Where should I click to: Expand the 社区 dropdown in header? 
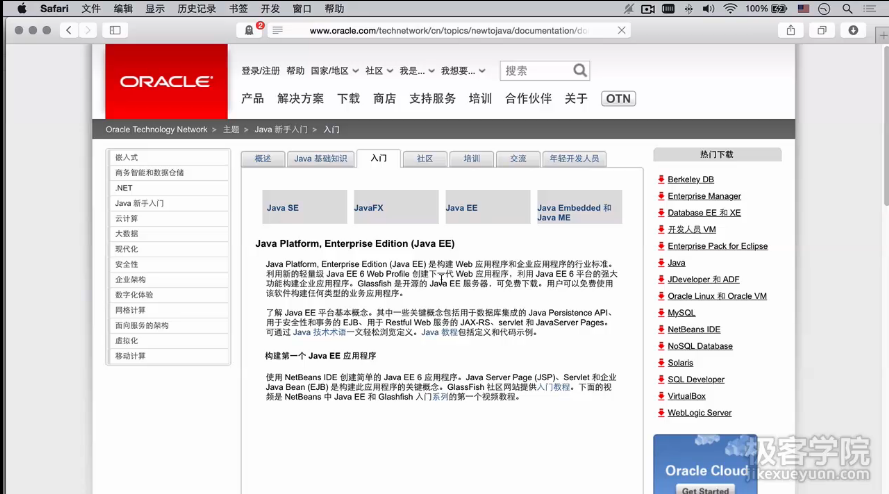[x=379, y=71]
